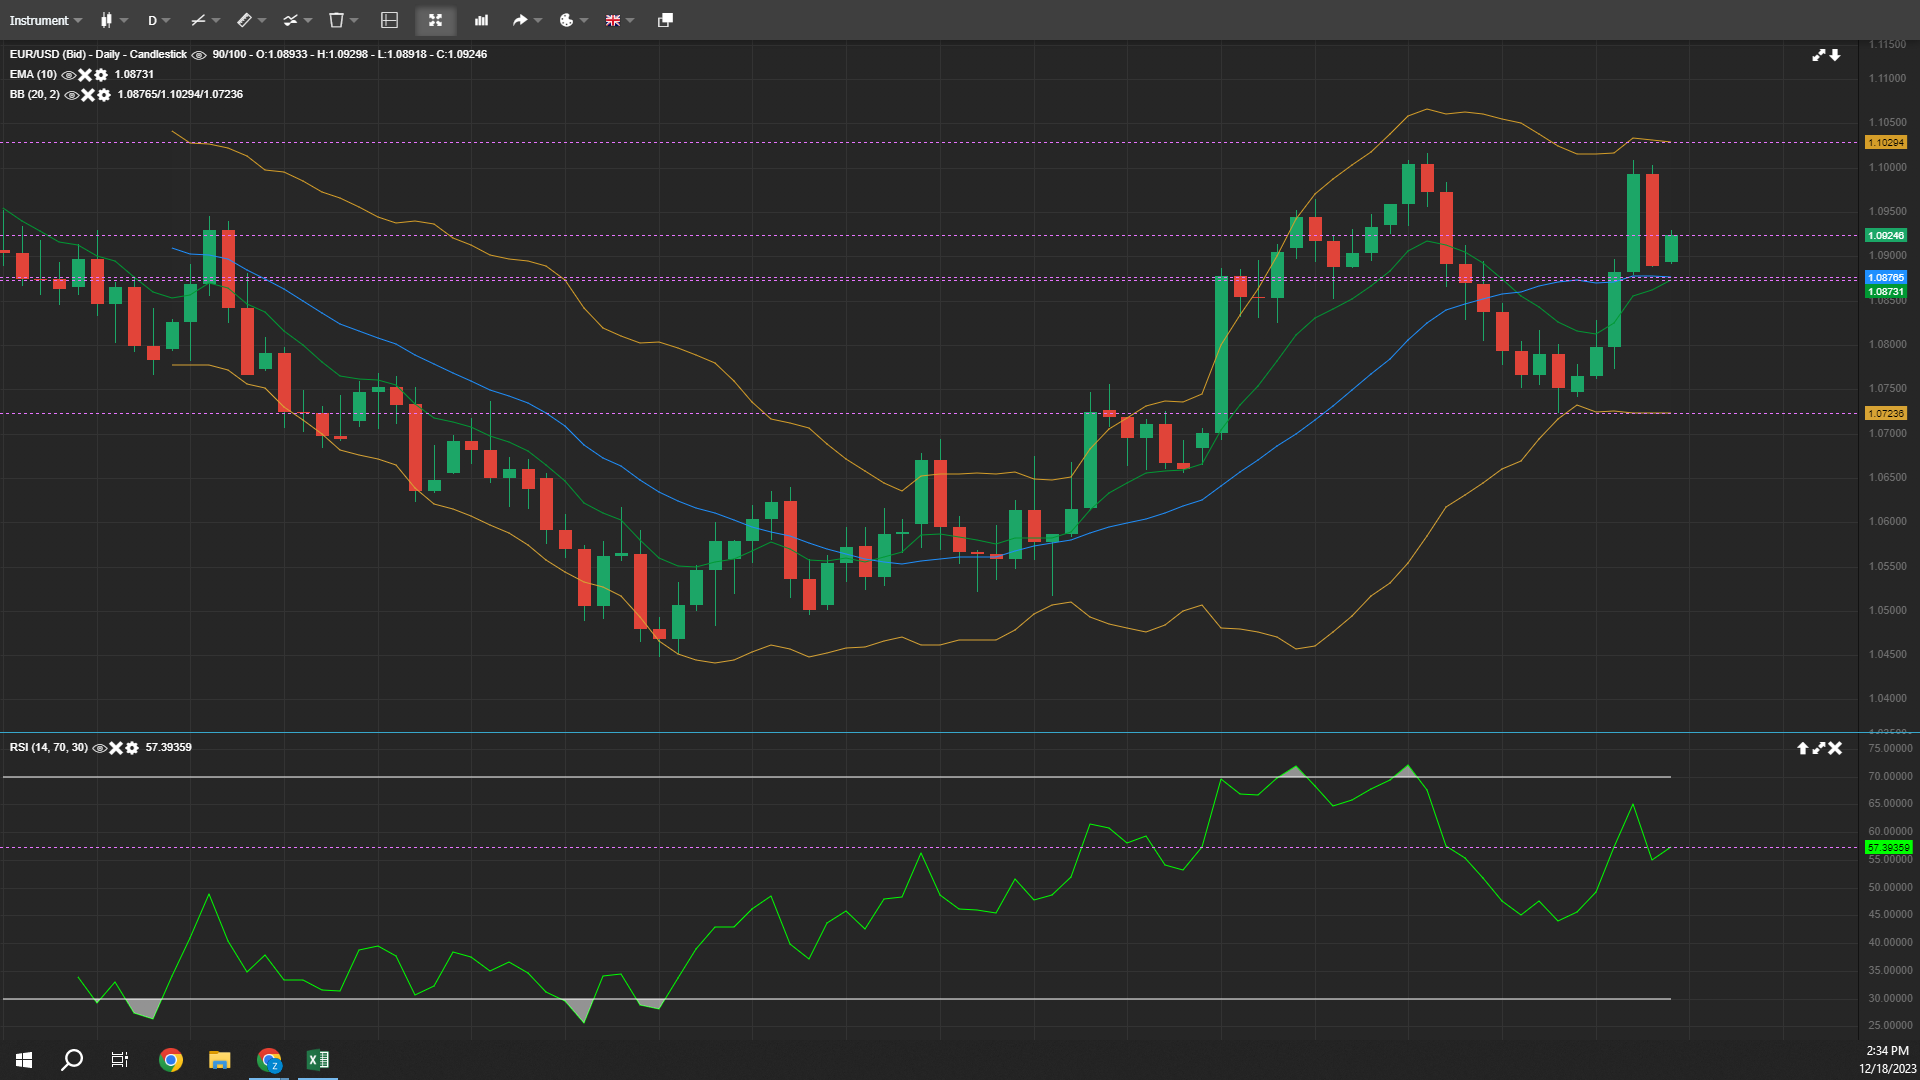Open the Windows Start menu
Viewport: 1920px width, 1080px height.
(x=24, y=1060)
